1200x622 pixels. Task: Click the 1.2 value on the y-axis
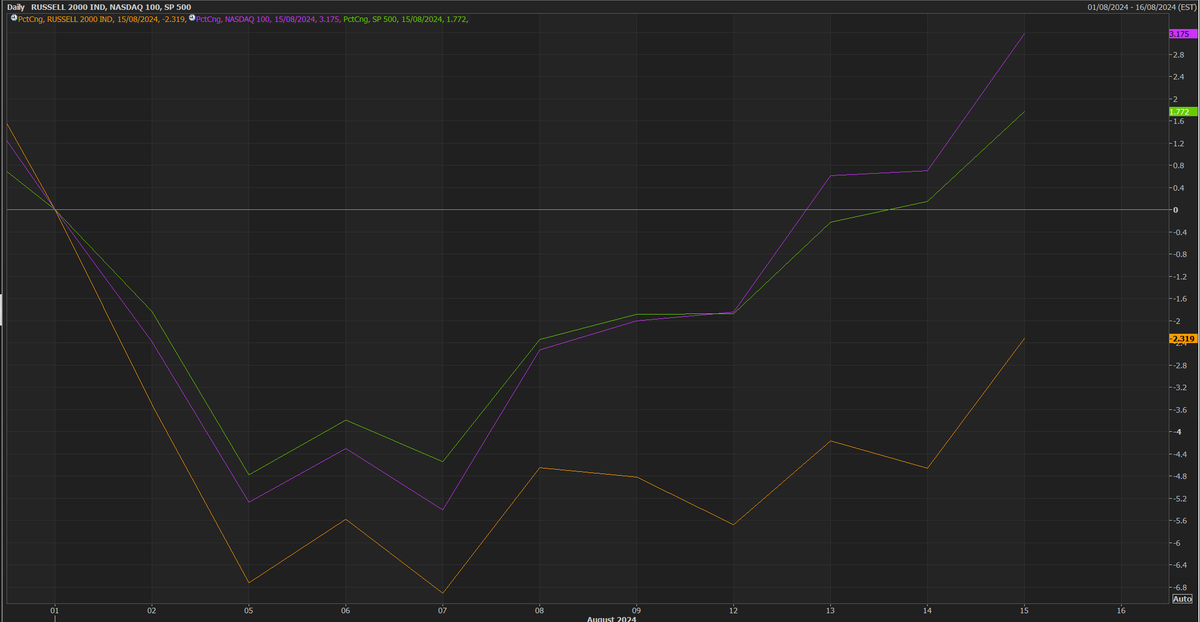(x=1178, y=143)
